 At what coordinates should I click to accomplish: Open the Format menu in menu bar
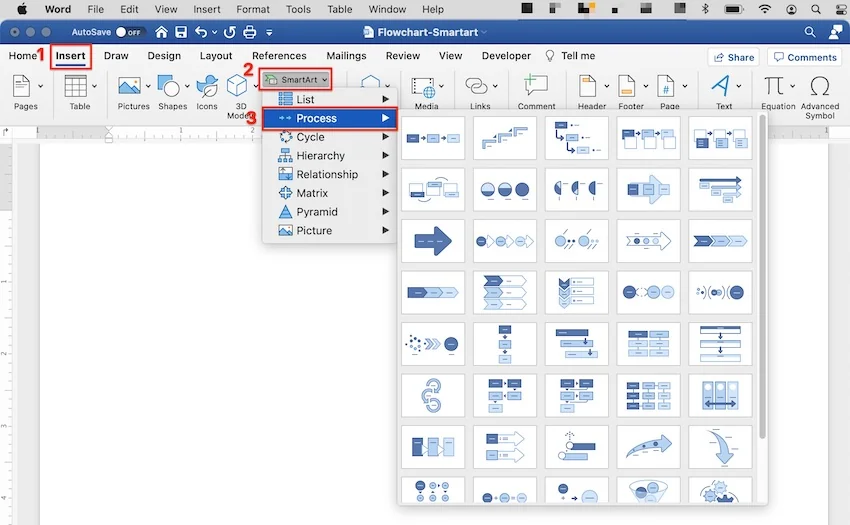pyautogui.click(x=253, y=9)
